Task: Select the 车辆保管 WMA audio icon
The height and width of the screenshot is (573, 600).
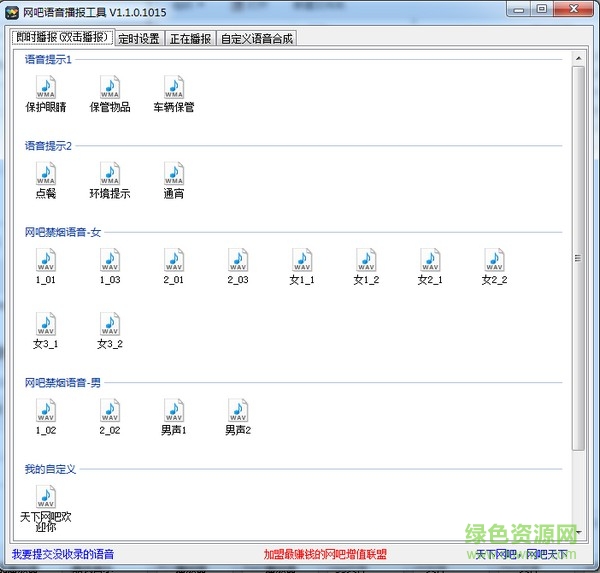Action: click(x=174, y=87)
